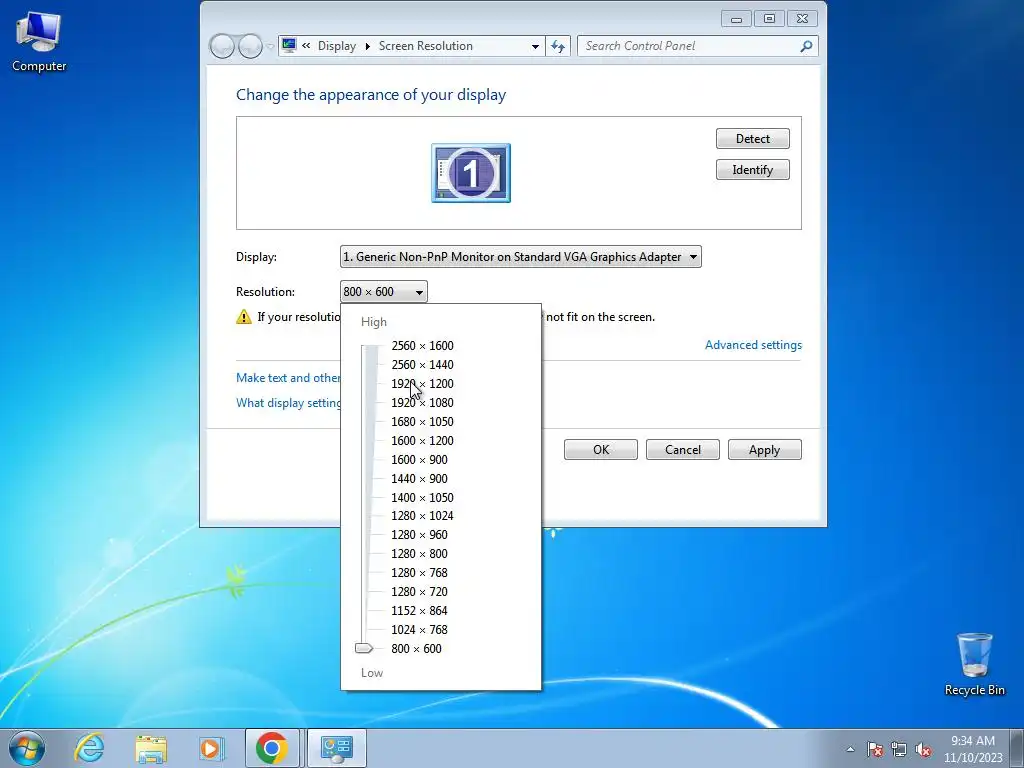Choose 1280 × 768 resolution
This screenshot has width=1024, height=768.
[x=419, y=572]
